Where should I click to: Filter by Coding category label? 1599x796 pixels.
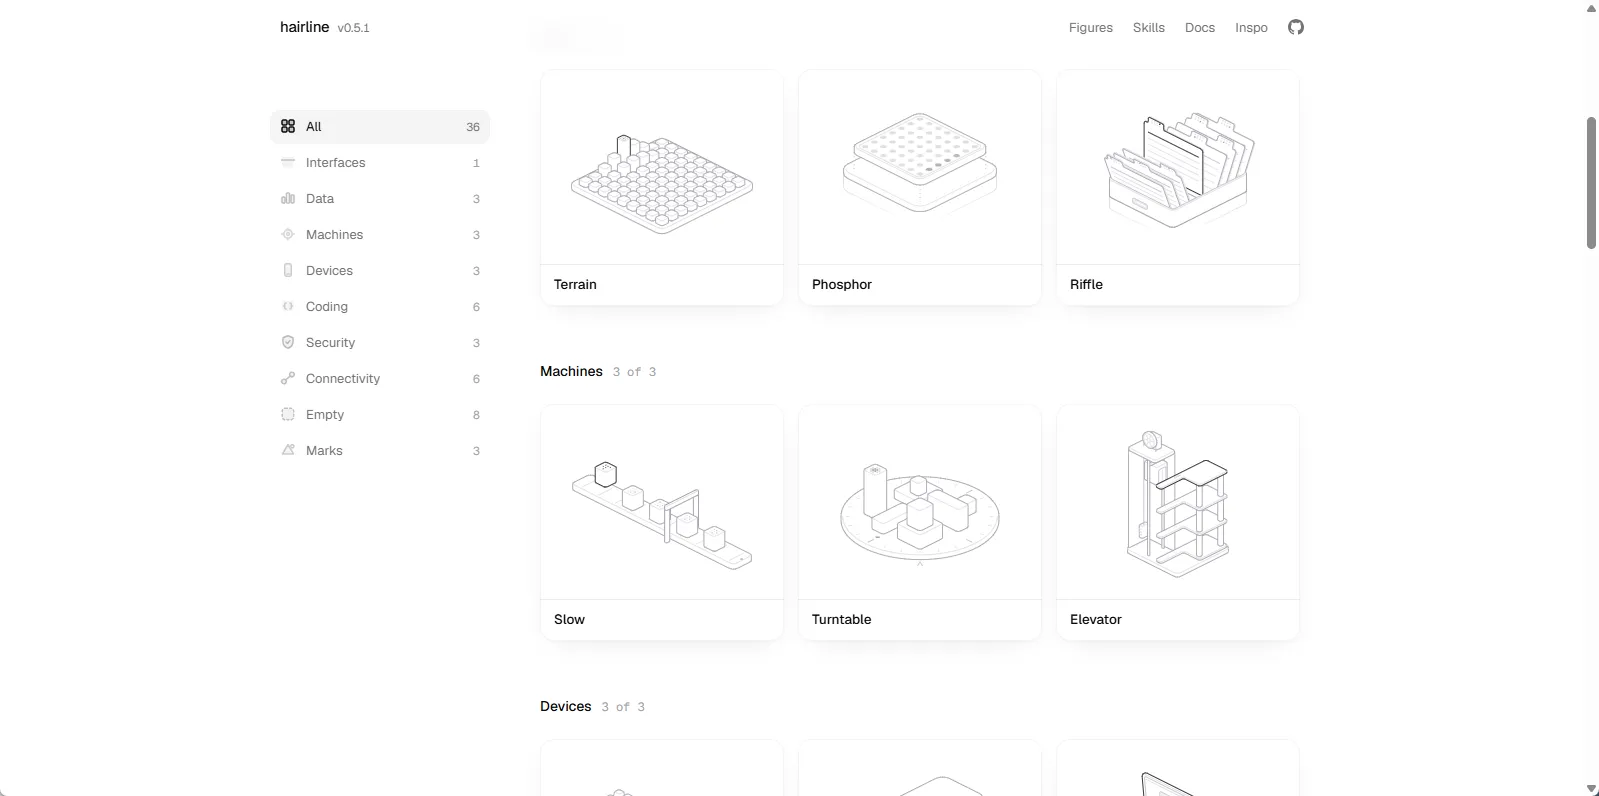(x=327, y=306)
